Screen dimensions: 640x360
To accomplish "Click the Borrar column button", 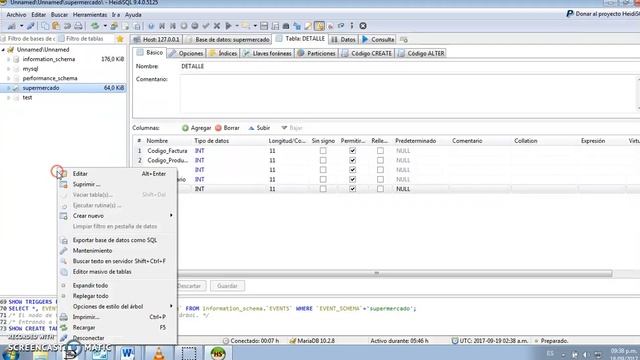I will (227, 128).
